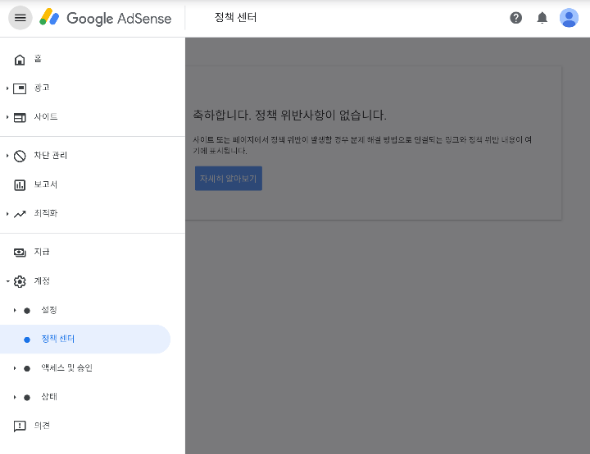590x454 pixels.
Task: Click the Feedback (의견) speech bubble icon
Action: pos(20,426)
